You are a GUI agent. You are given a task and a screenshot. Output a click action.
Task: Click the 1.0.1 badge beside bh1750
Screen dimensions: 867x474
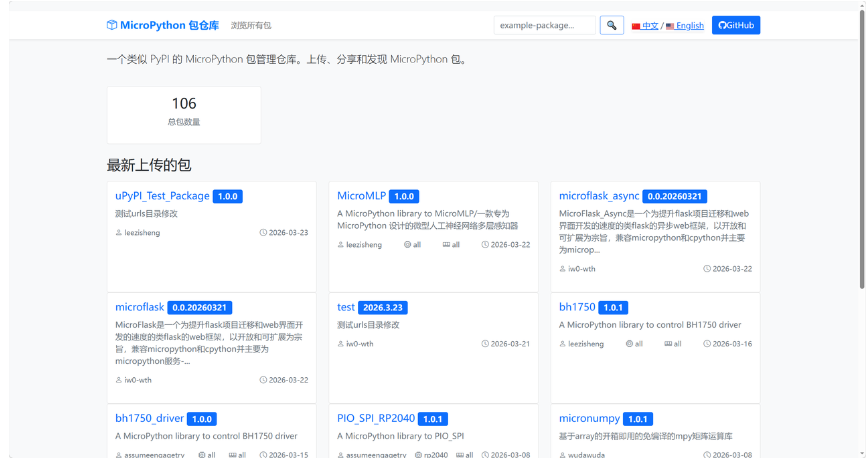click(x=613, y=308)
